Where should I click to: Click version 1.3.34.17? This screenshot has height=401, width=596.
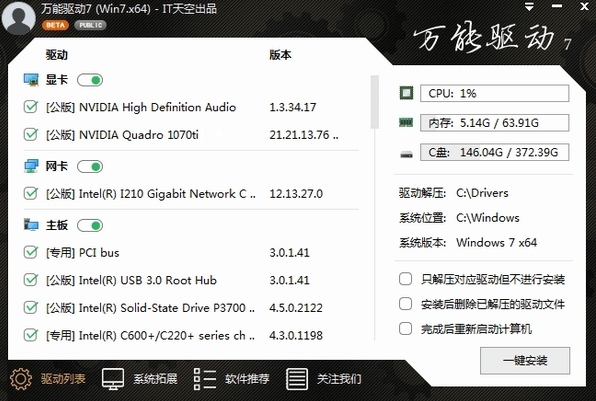(293, 107)
